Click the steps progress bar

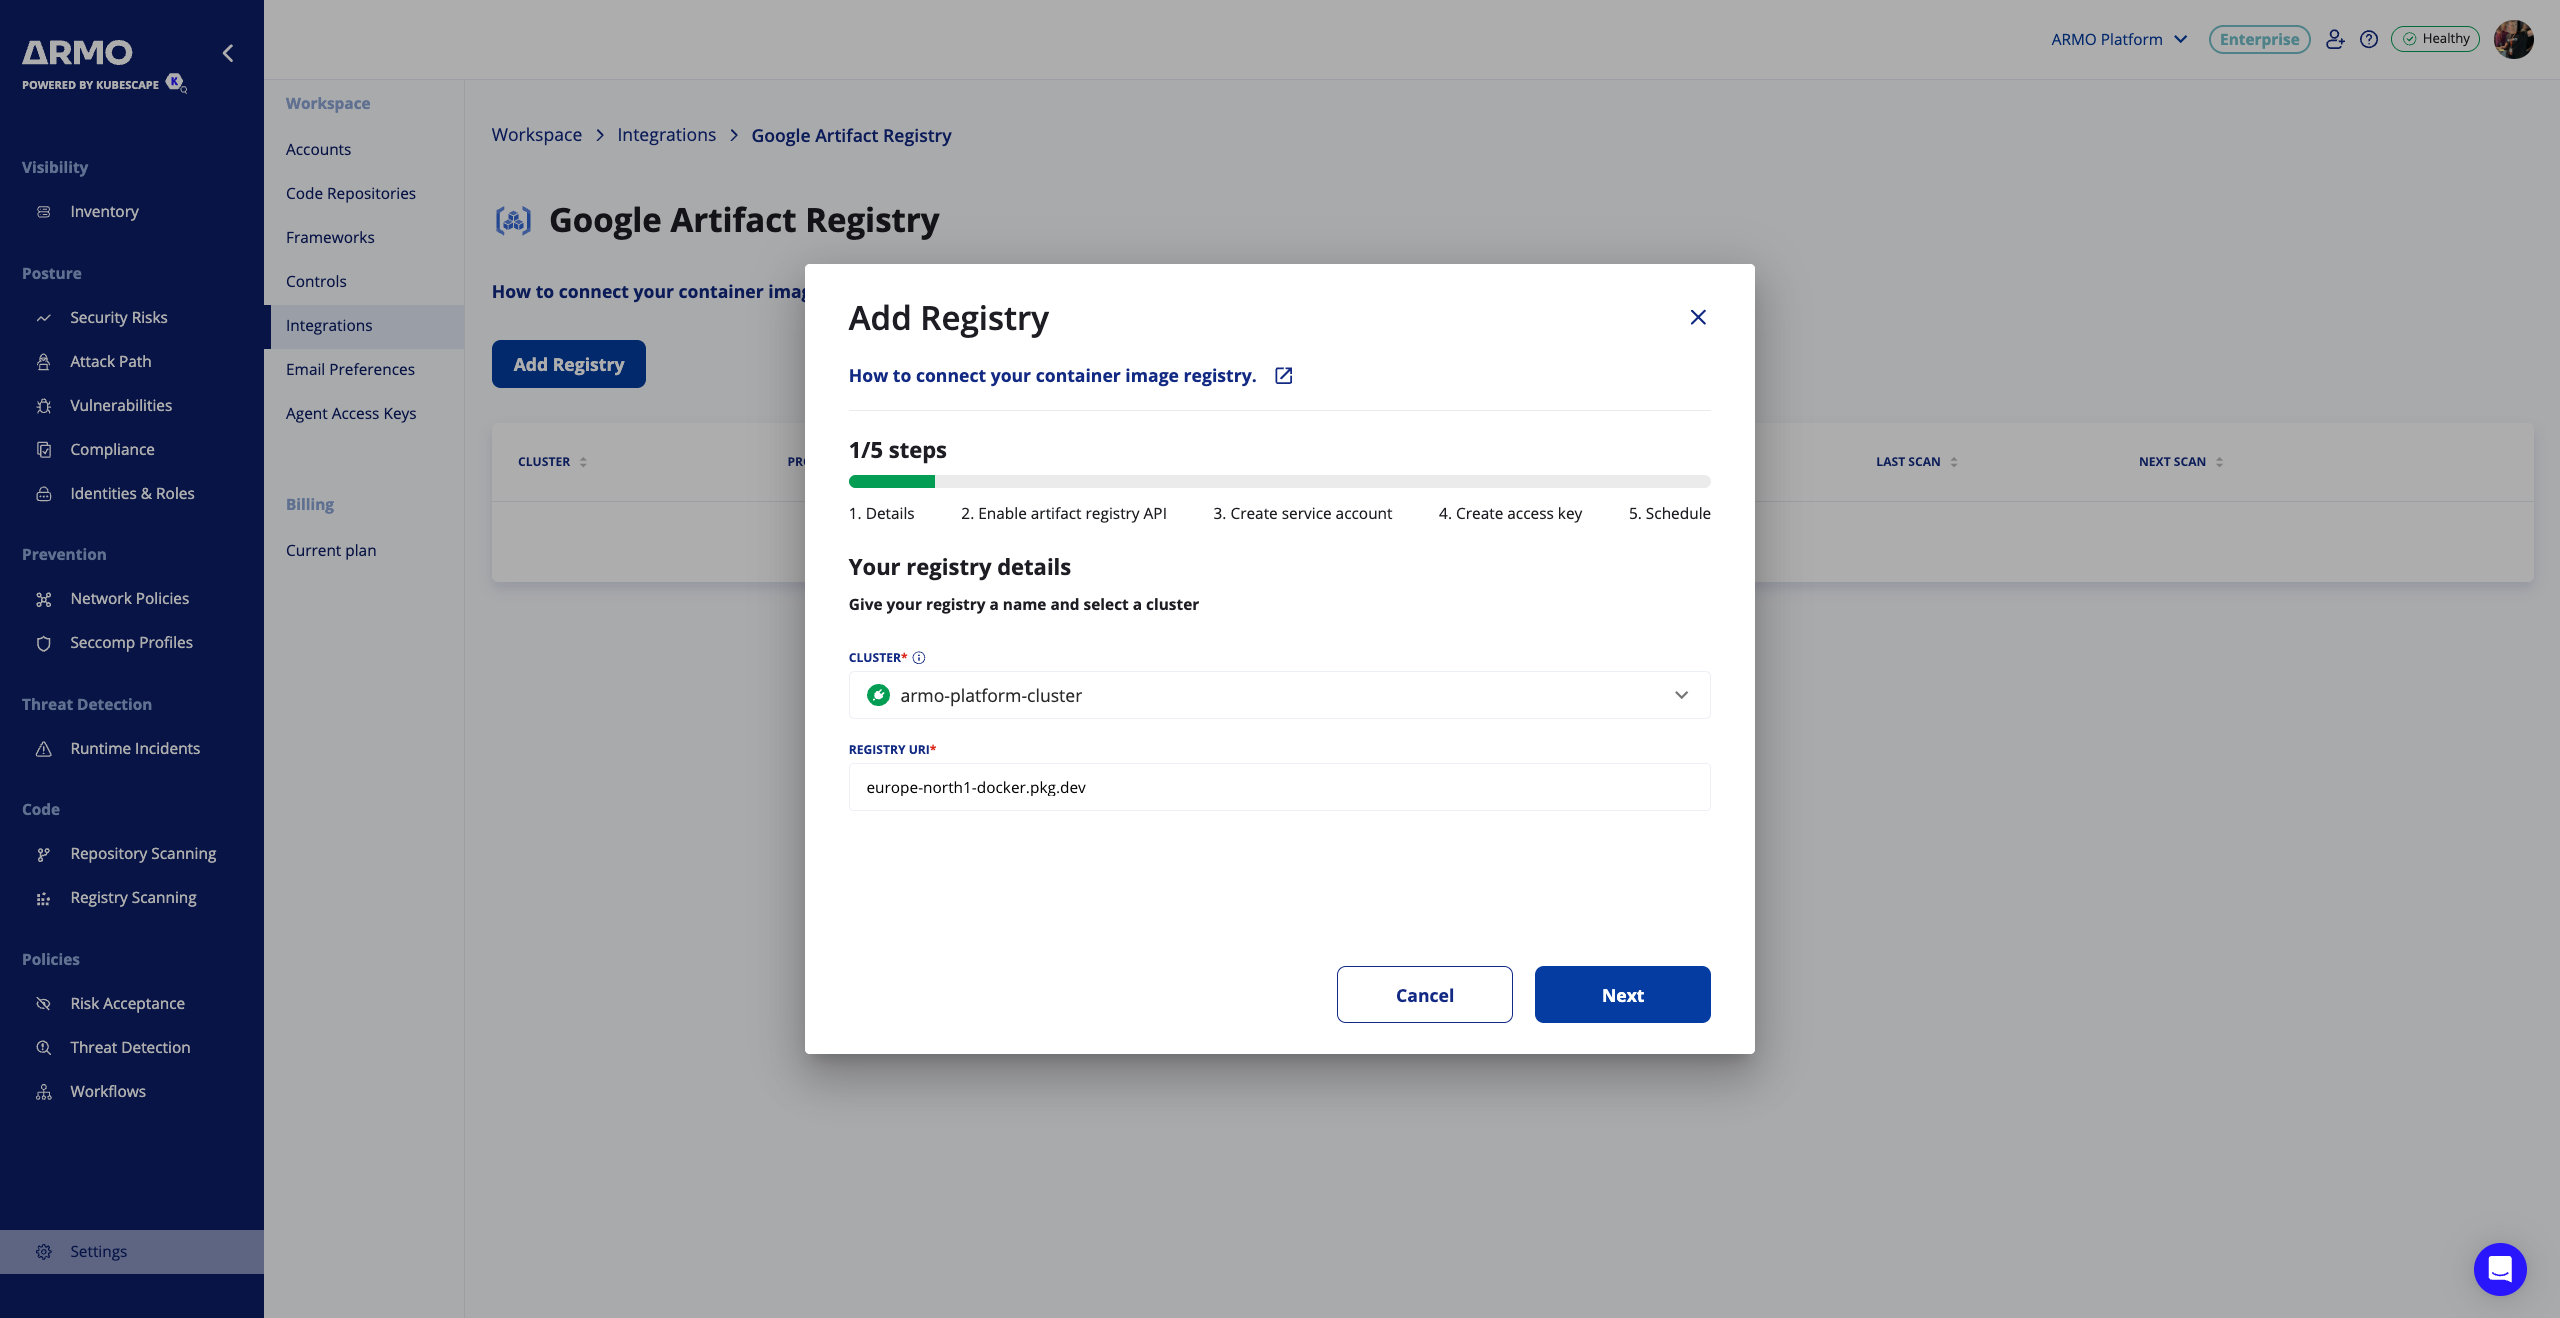point(1278,482)
